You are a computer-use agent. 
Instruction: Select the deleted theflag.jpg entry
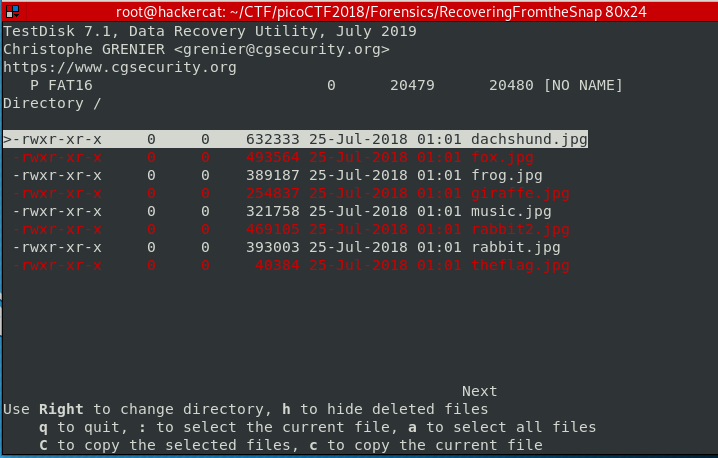[x=291, y=266]
